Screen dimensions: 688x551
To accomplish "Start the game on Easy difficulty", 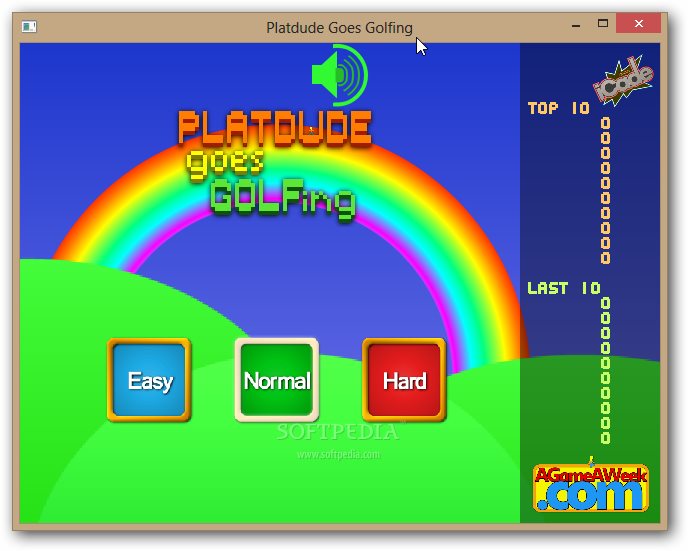I will (x=149, y=380).
